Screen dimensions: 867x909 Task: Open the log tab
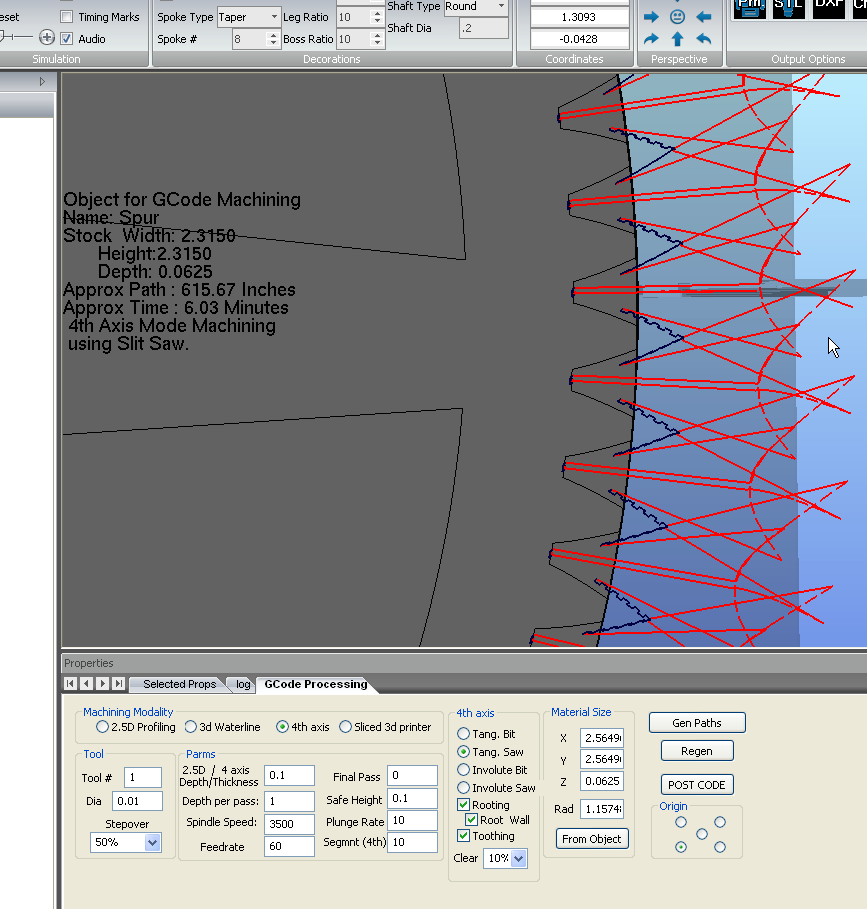click(243, 684)
